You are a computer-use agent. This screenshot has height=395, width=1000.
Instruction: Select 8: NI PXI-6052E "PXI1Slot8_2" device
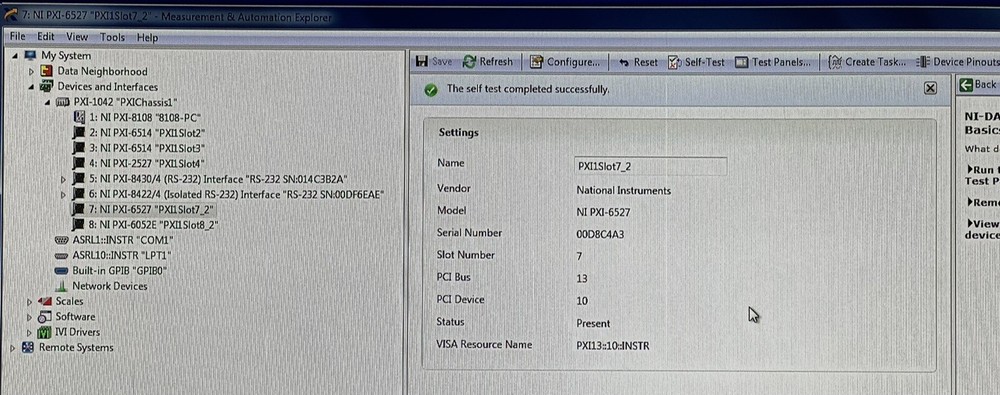click(154, 225)
